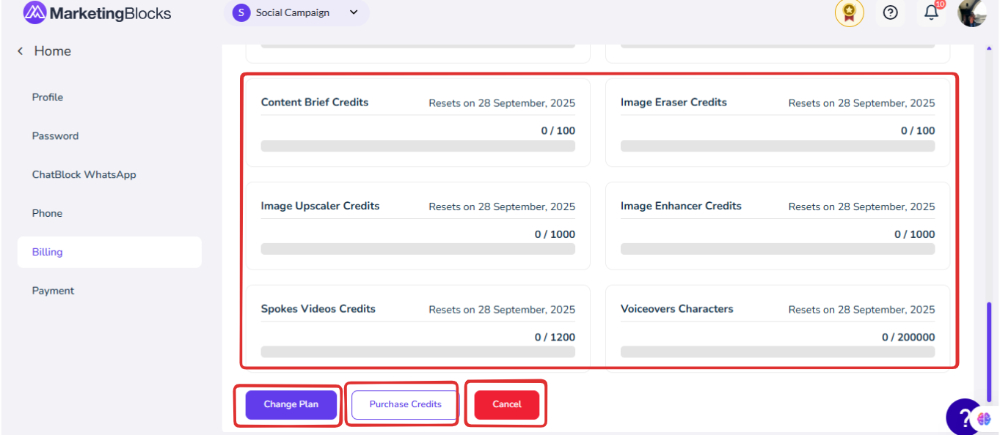Click Voiceovers Characters reset date text

862,310
